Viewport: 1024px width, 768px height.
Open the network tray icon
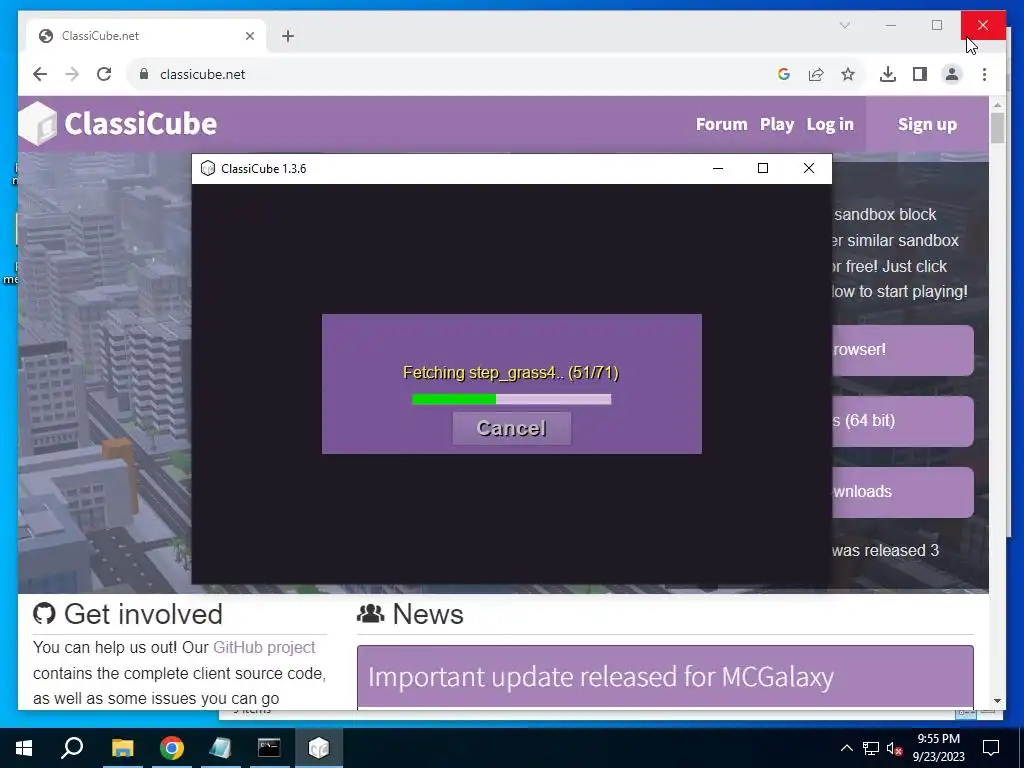[871, 748]
